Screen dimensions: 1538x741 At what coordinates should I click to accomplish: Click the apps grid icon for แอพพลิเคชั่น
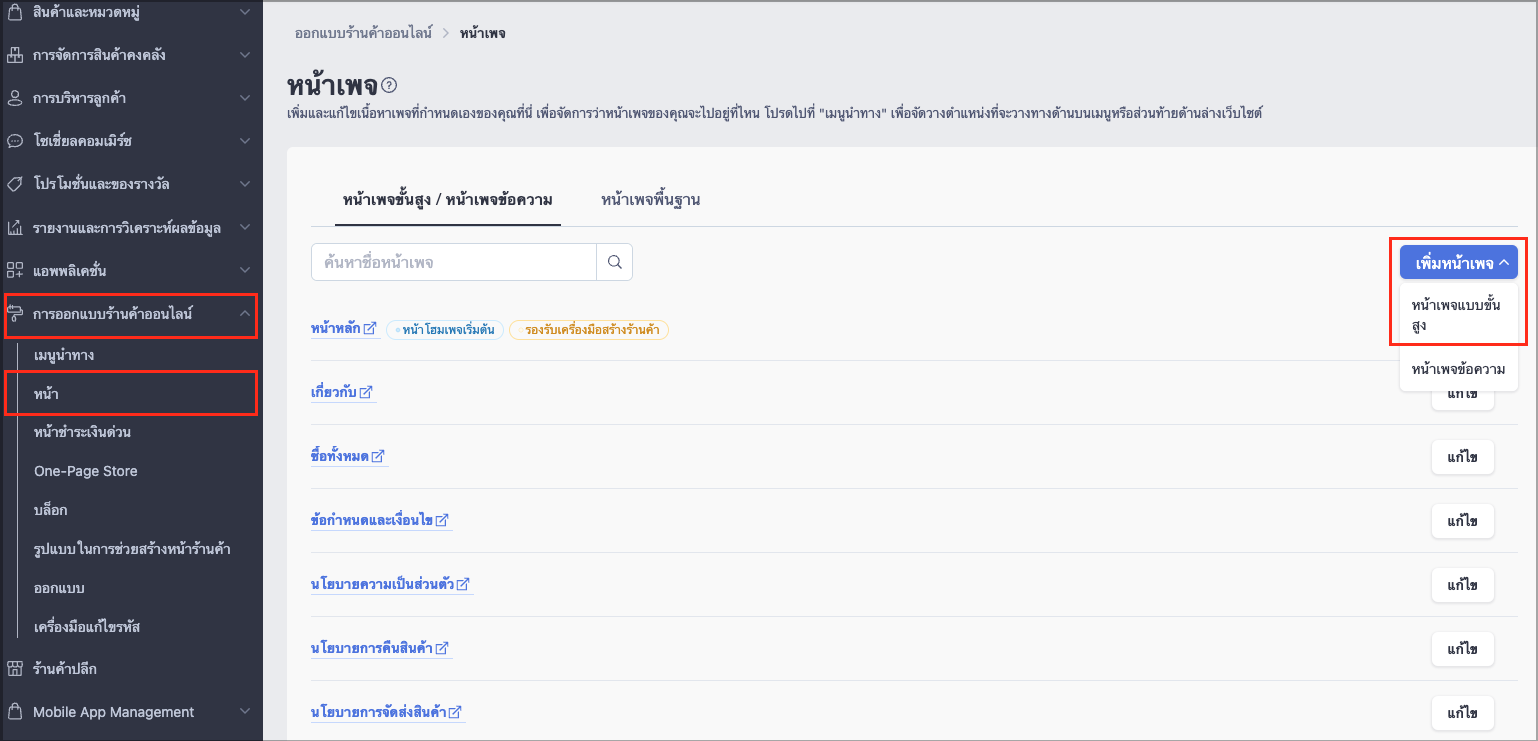pos(15,271)
